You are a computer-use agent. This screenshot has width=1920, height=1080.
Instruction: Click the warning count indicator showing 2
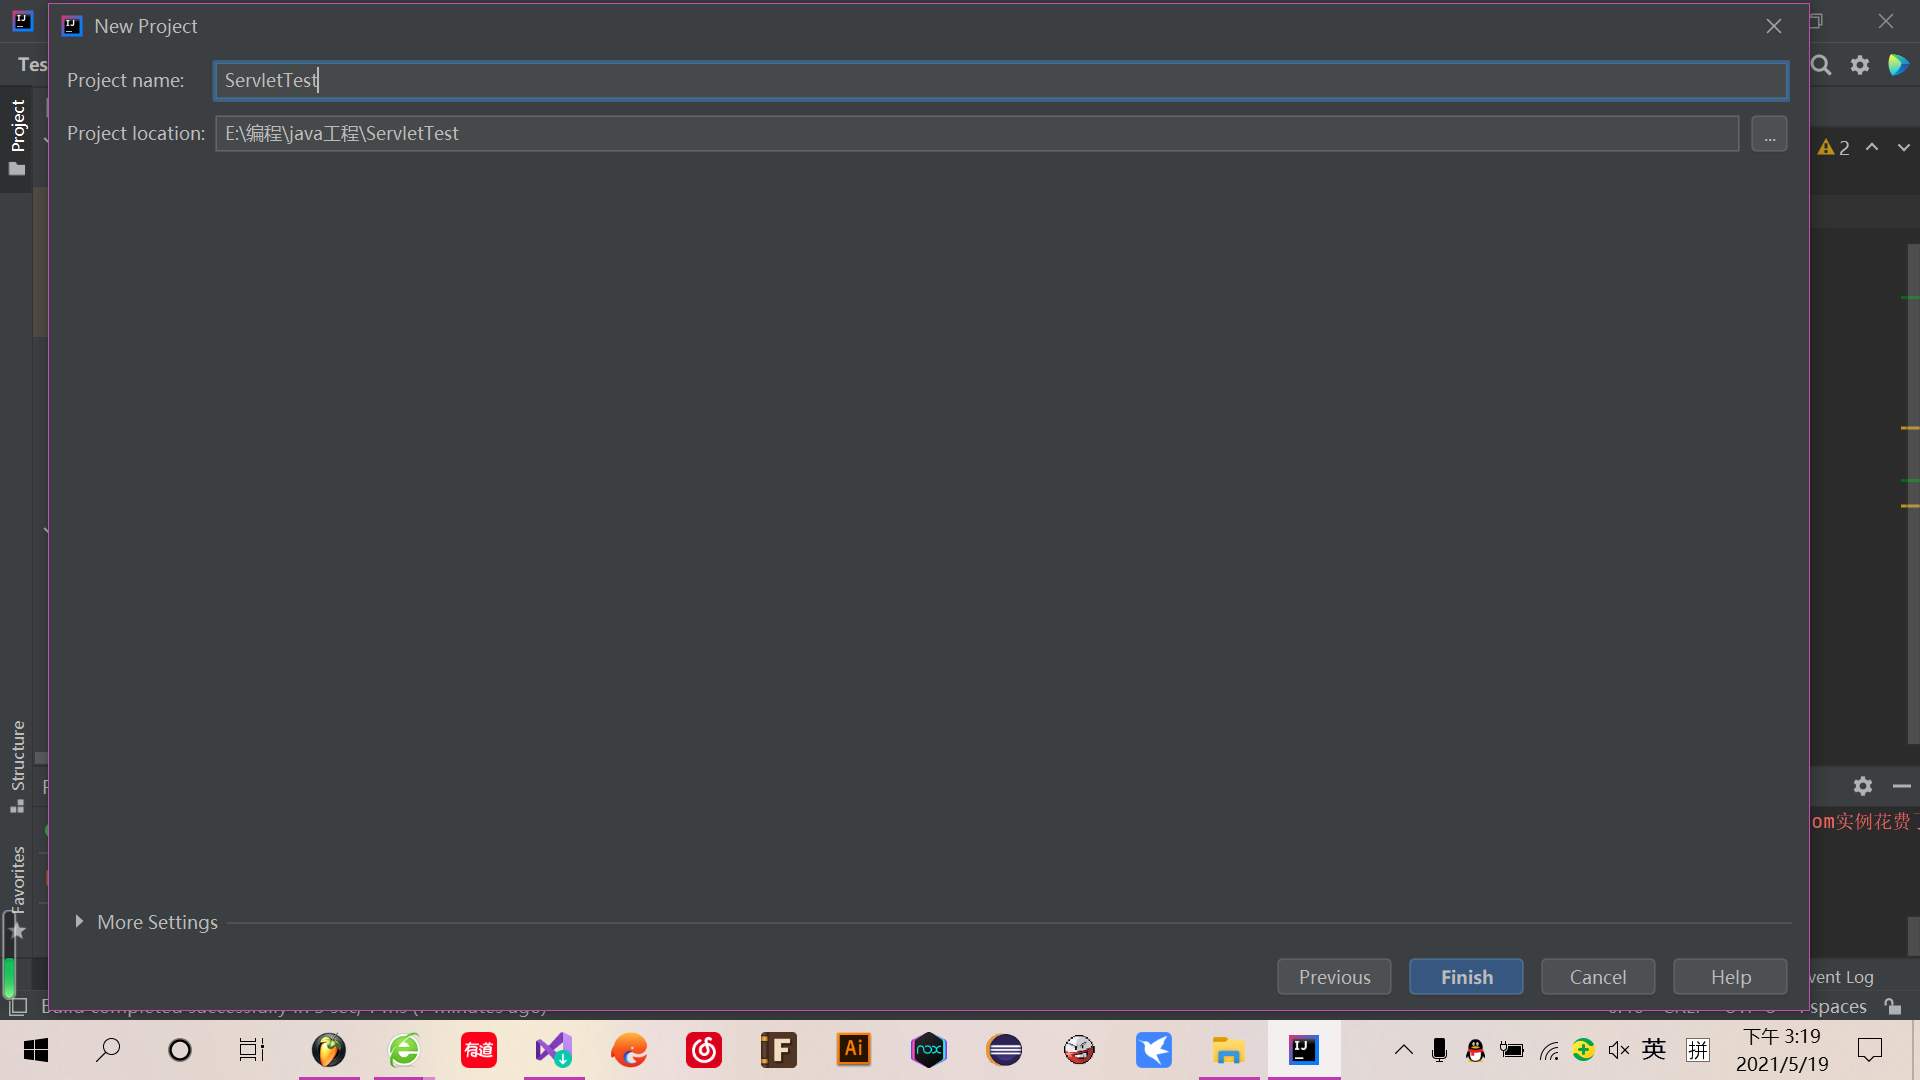click(x=1835, y=147)
